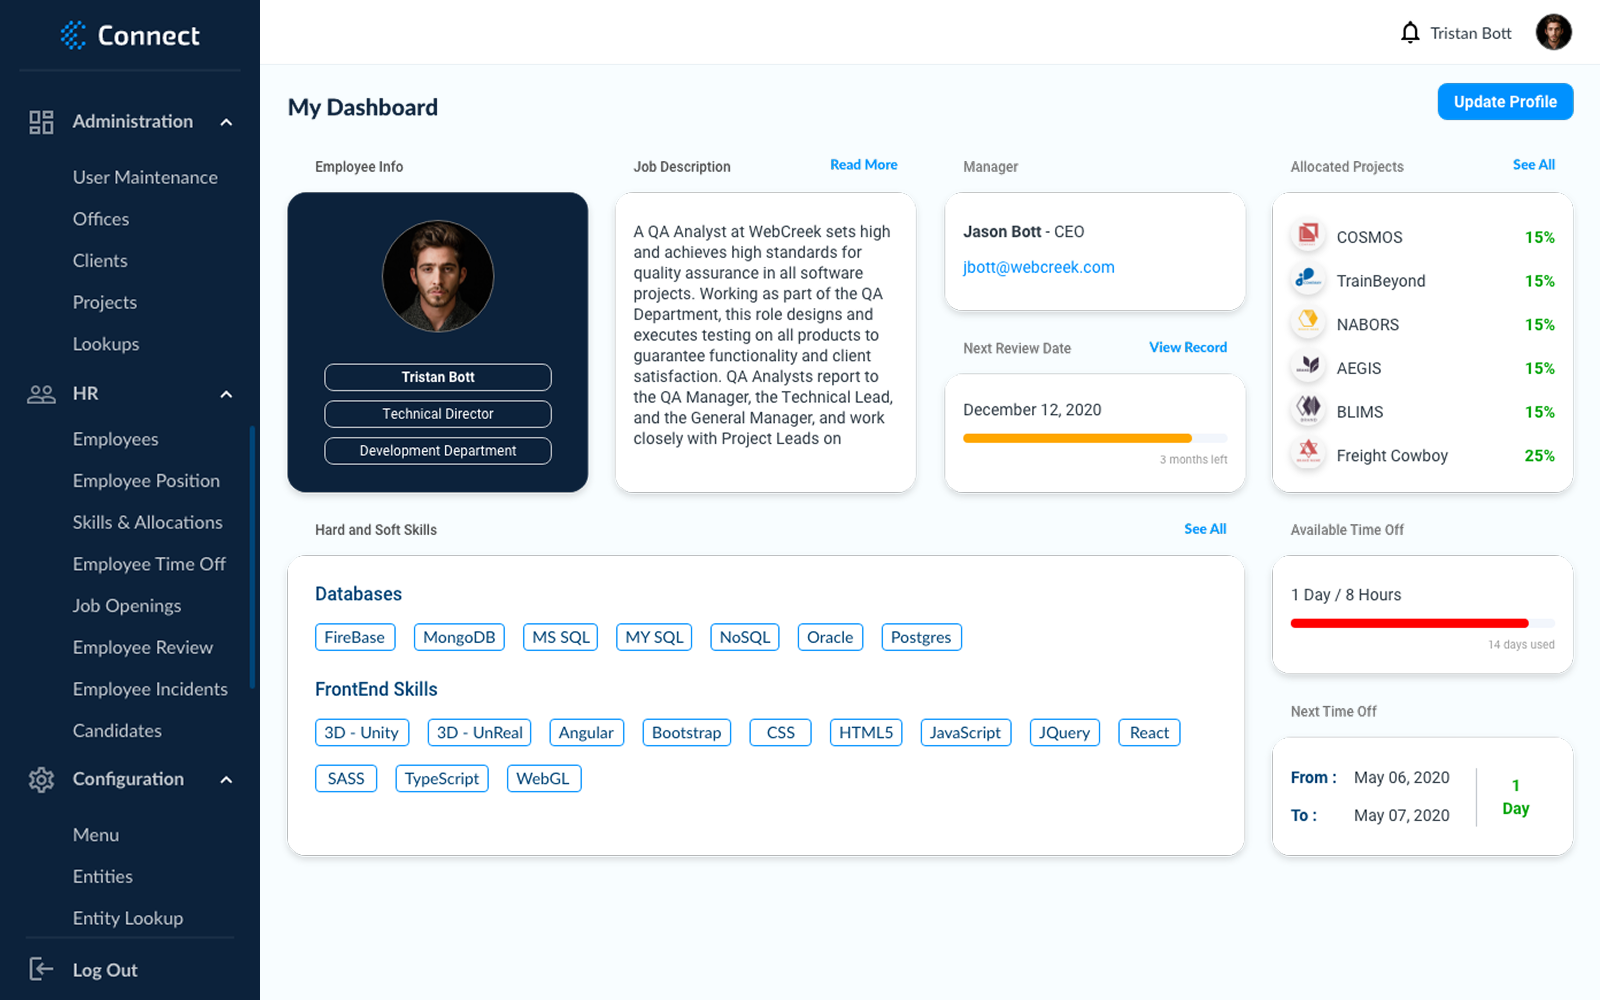The image size is (1600, 1000).
Task: Select Job Openings in the sidebar
Action: [x=126, y=605]
